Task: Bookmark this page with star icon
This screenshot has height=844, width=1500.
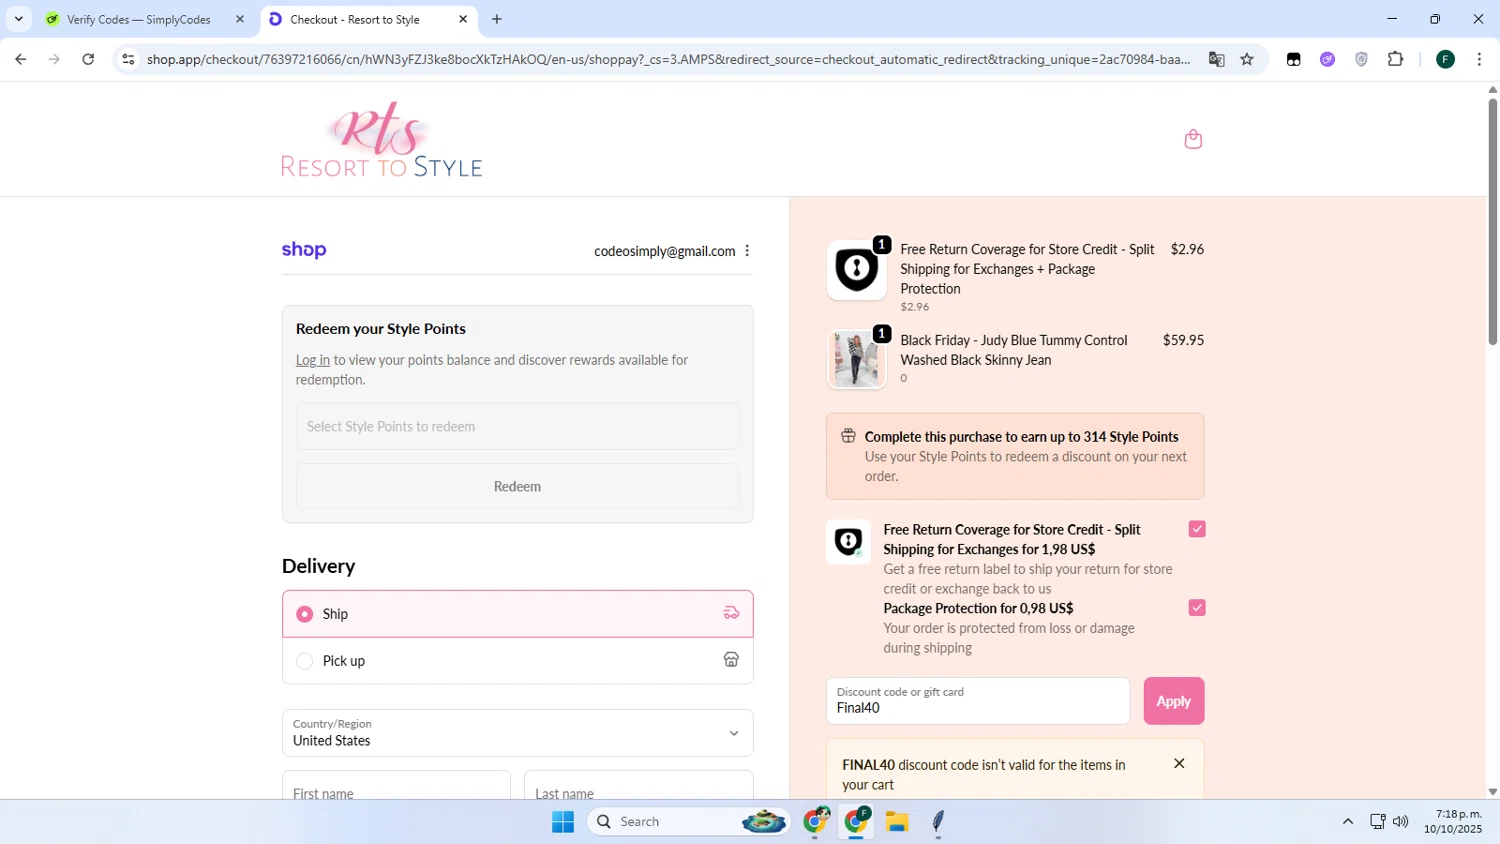Action: 1247,59
